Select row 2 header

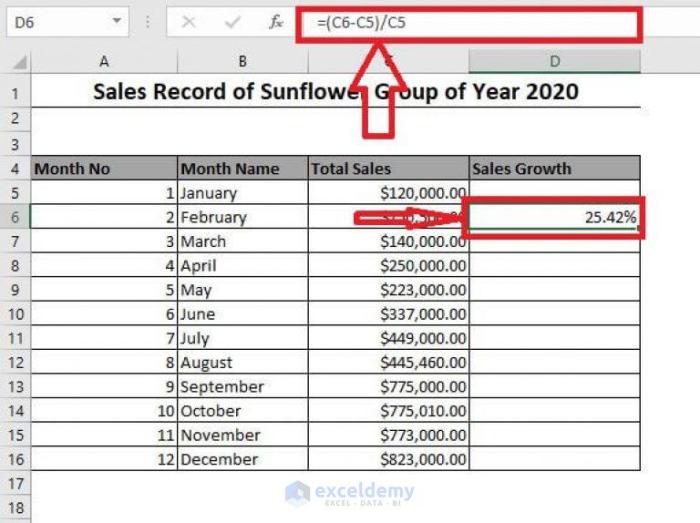(15, 119)
